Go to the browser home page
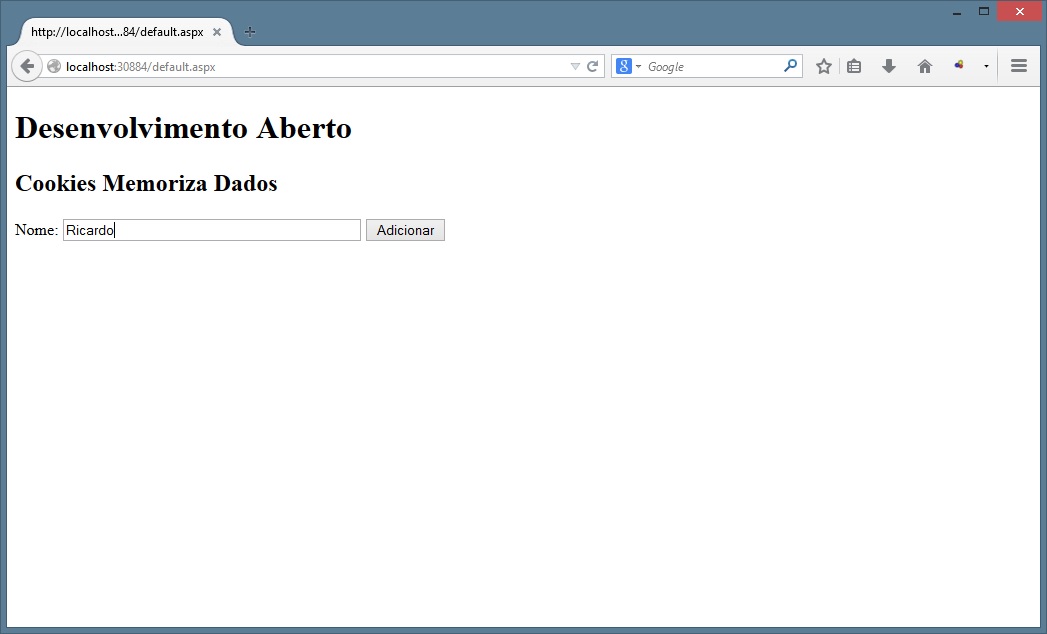The width and height of the screenshot is (1047, 634). coord(925,67)
